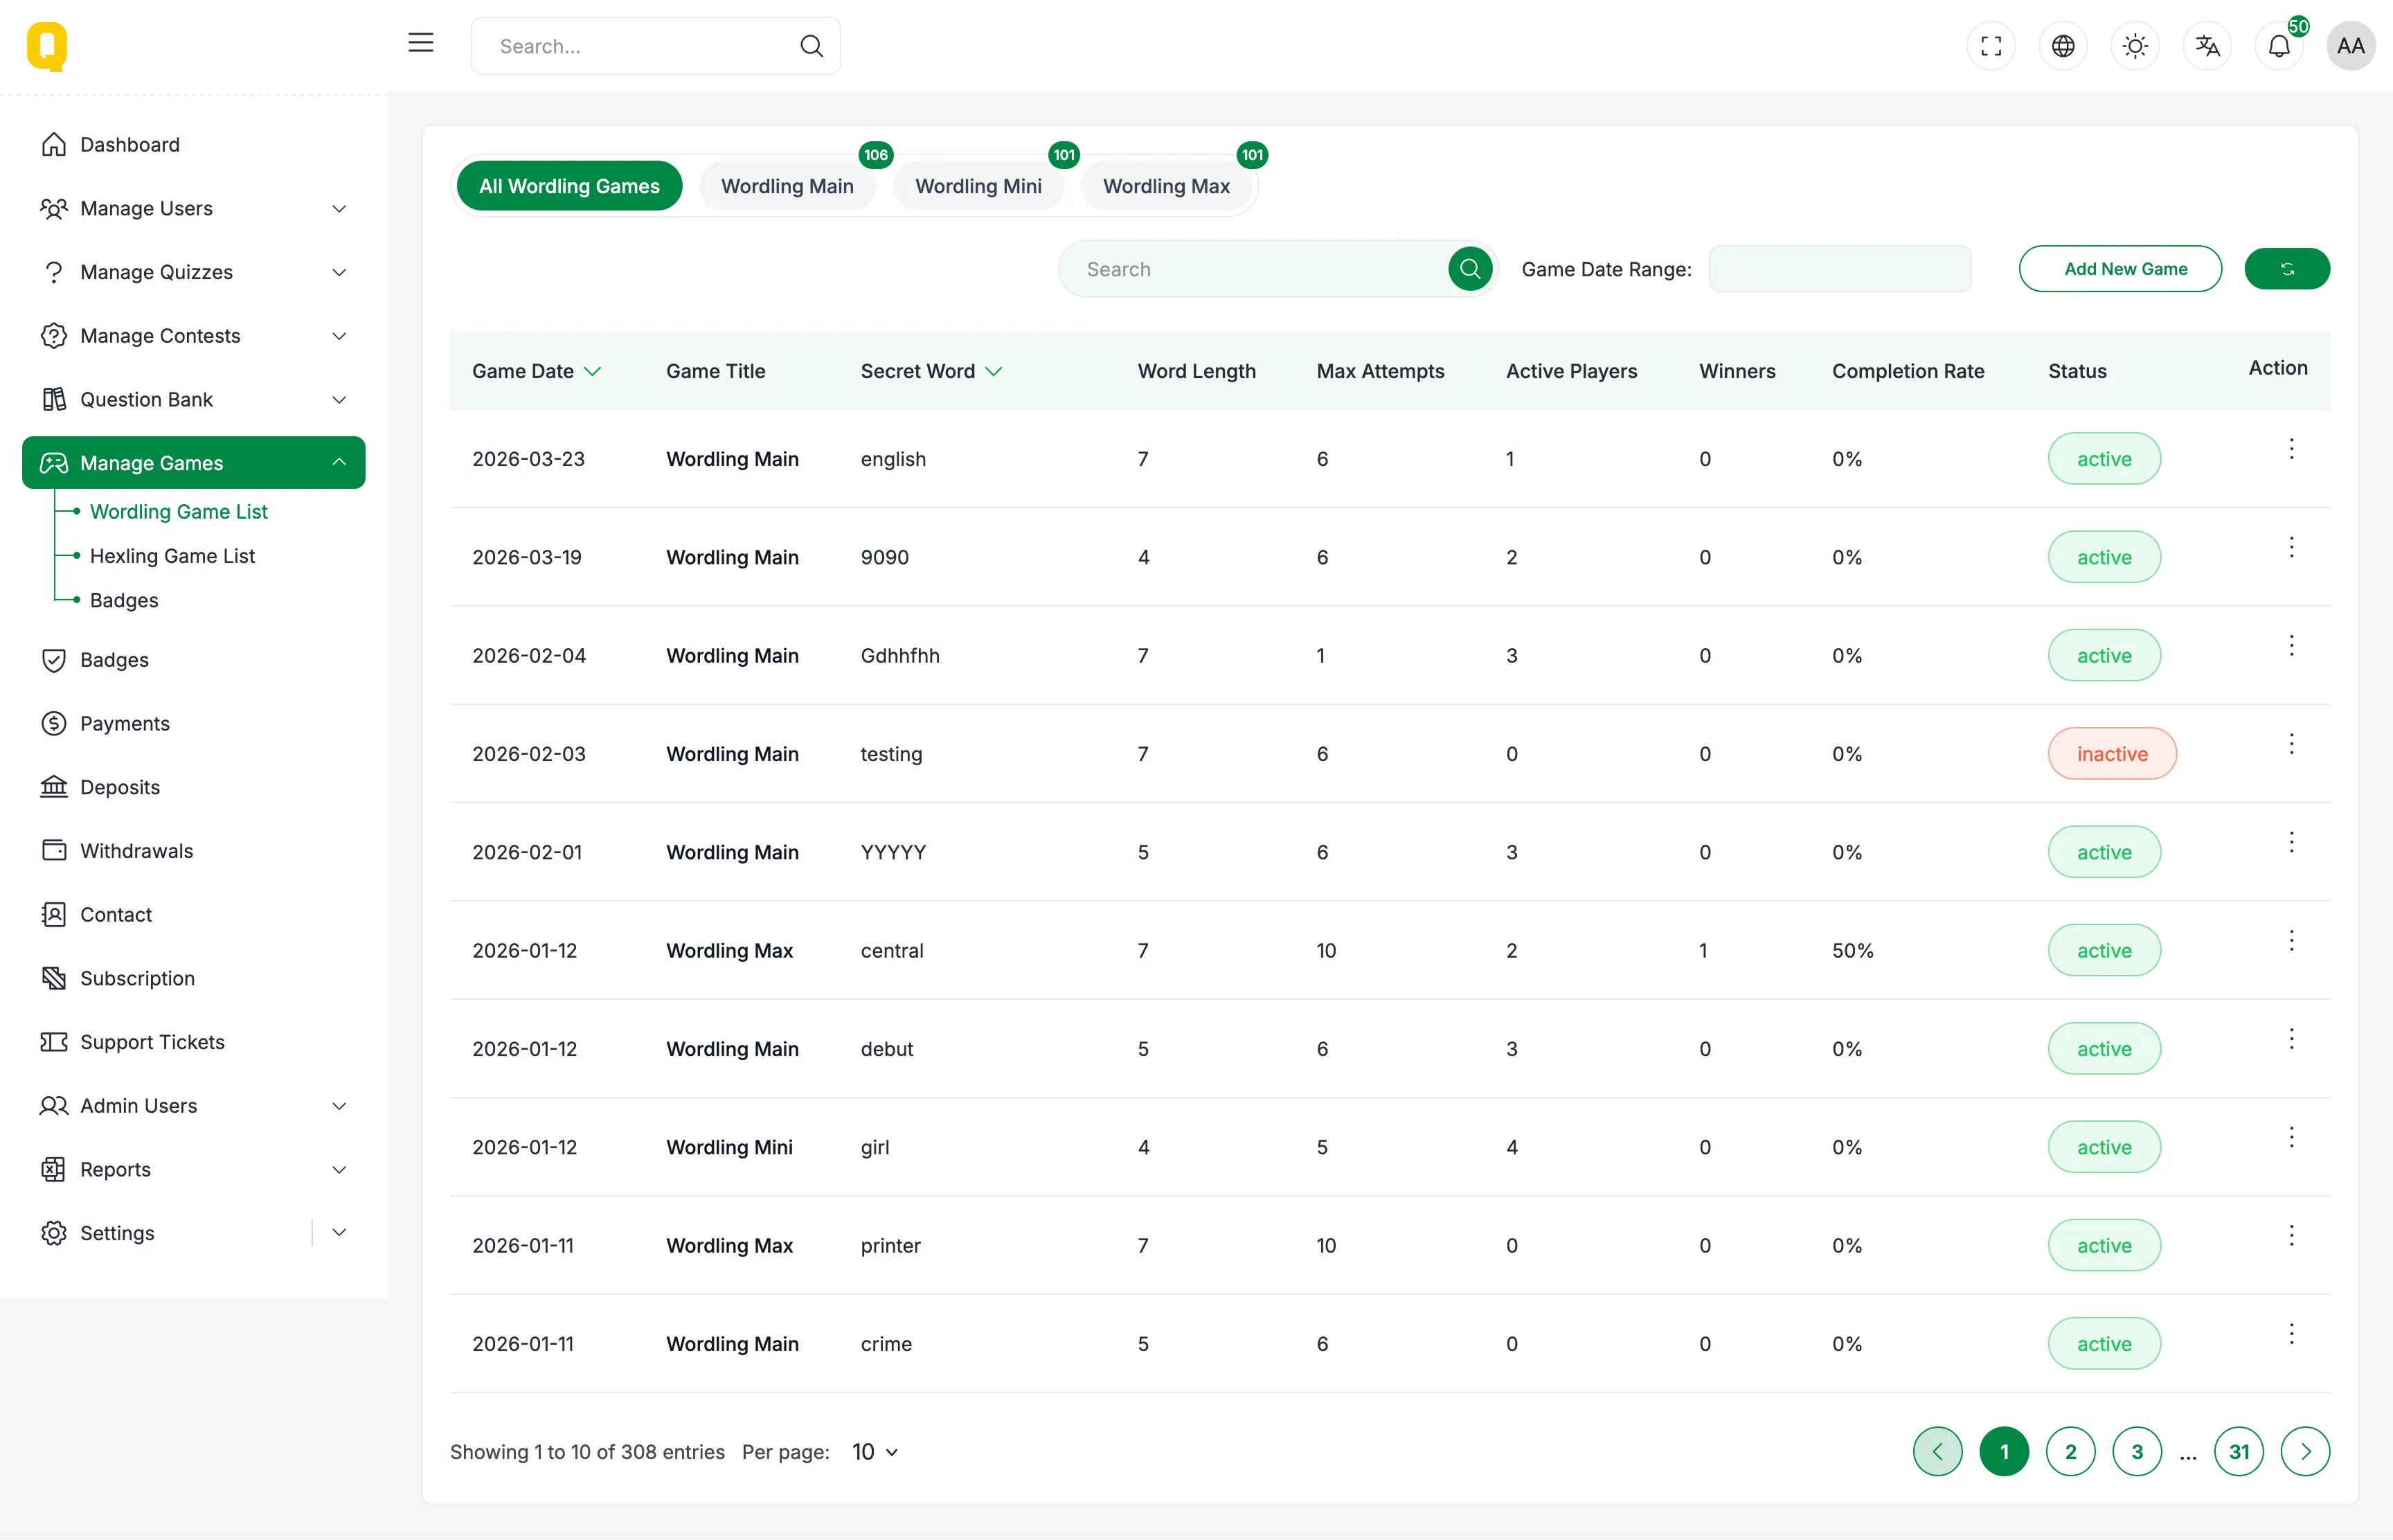Click the fullscreen toggle icon
This screenshot has width=2393, height=1540.
pos(1990,46)
